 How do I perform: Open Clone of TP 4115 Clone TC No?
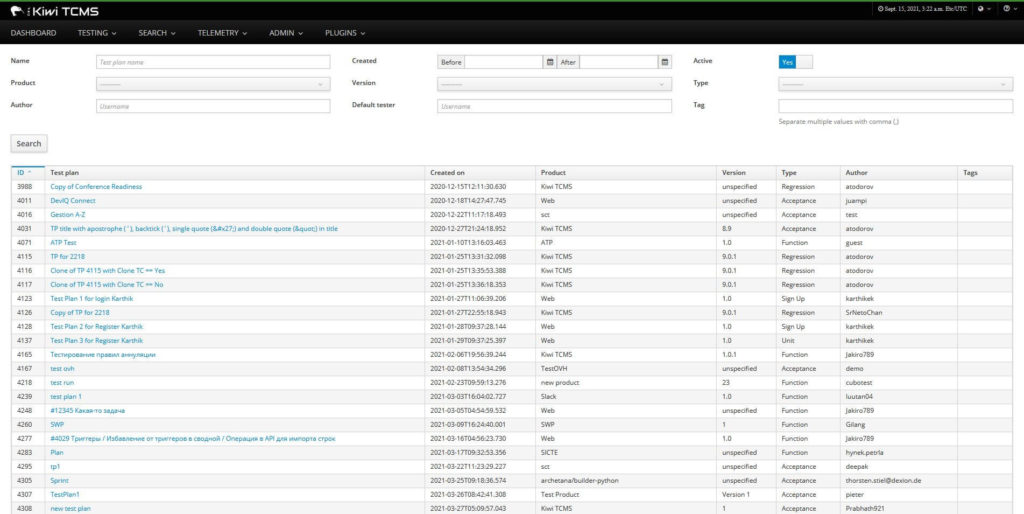point(106,285)
